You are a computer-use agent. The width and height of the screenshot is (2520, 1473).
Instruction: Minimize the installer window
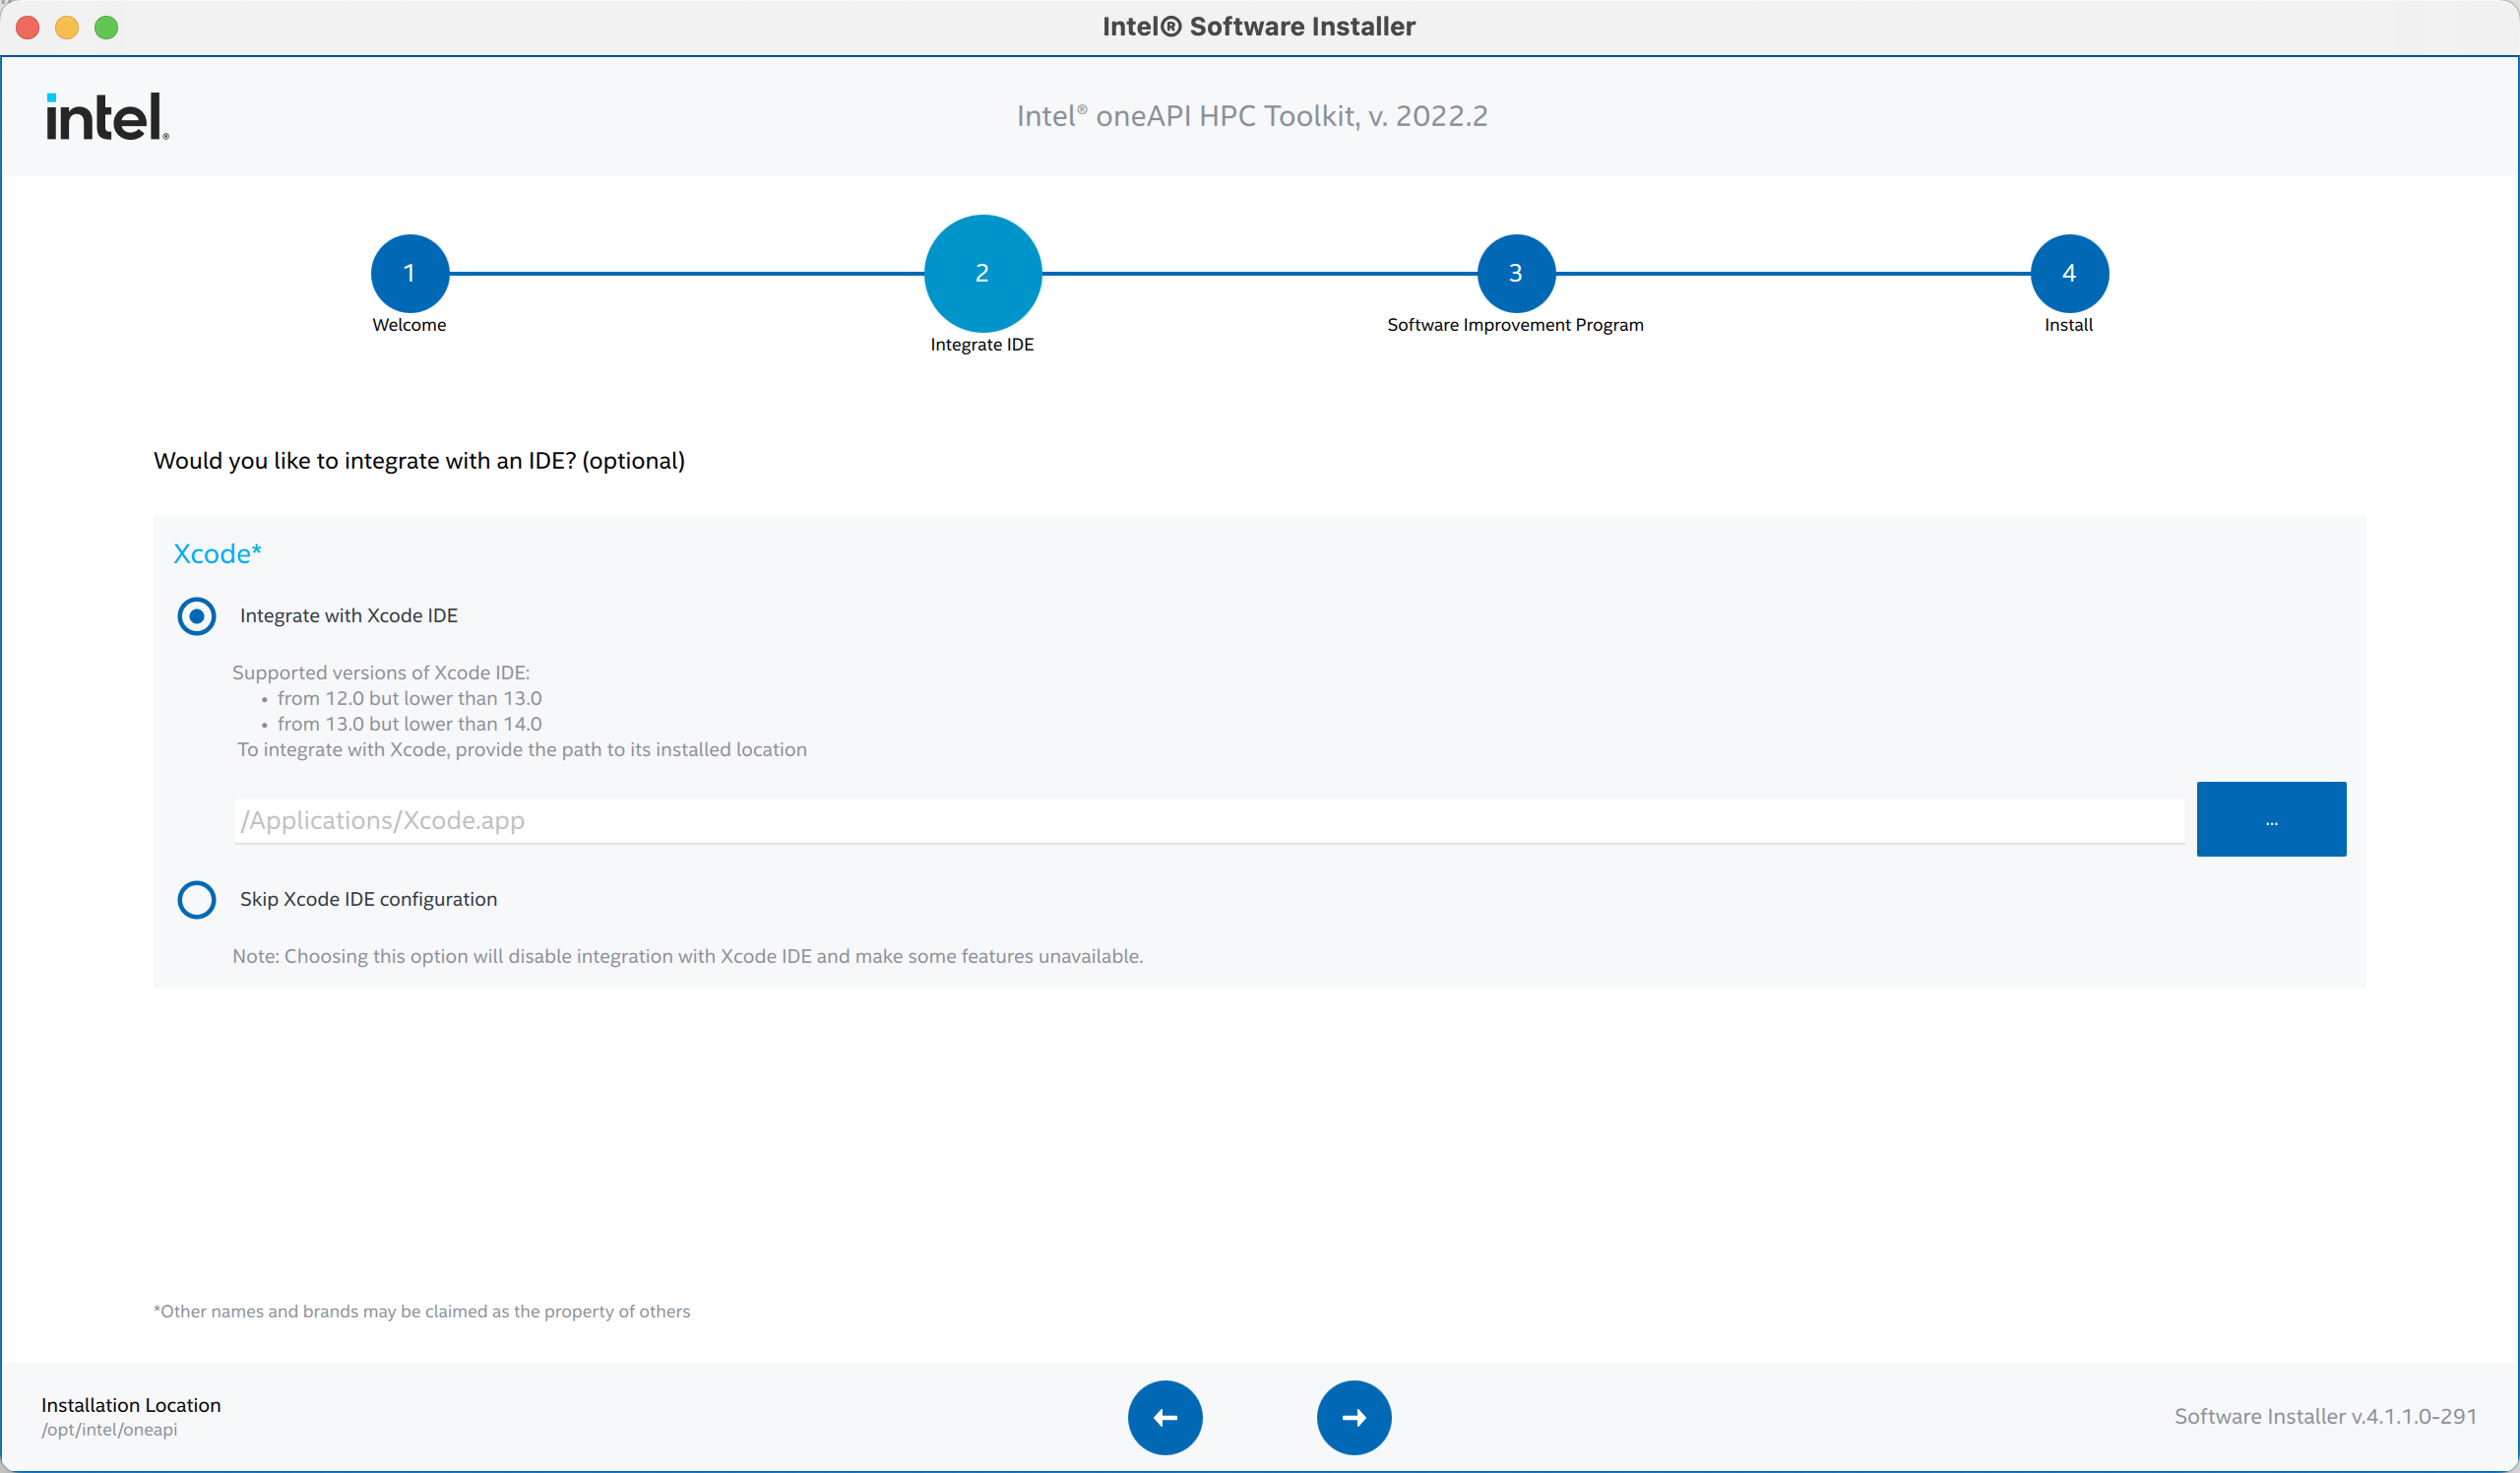pyautogui.click(x=67, y=27)
